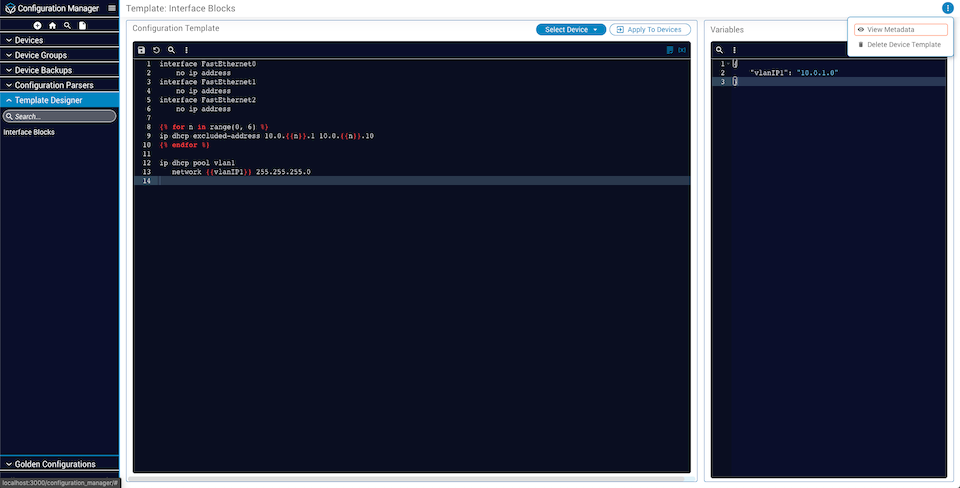This screenshot has width=960, height=488.
Task: Open the Select Device dropdown
Action: (571, 30)
